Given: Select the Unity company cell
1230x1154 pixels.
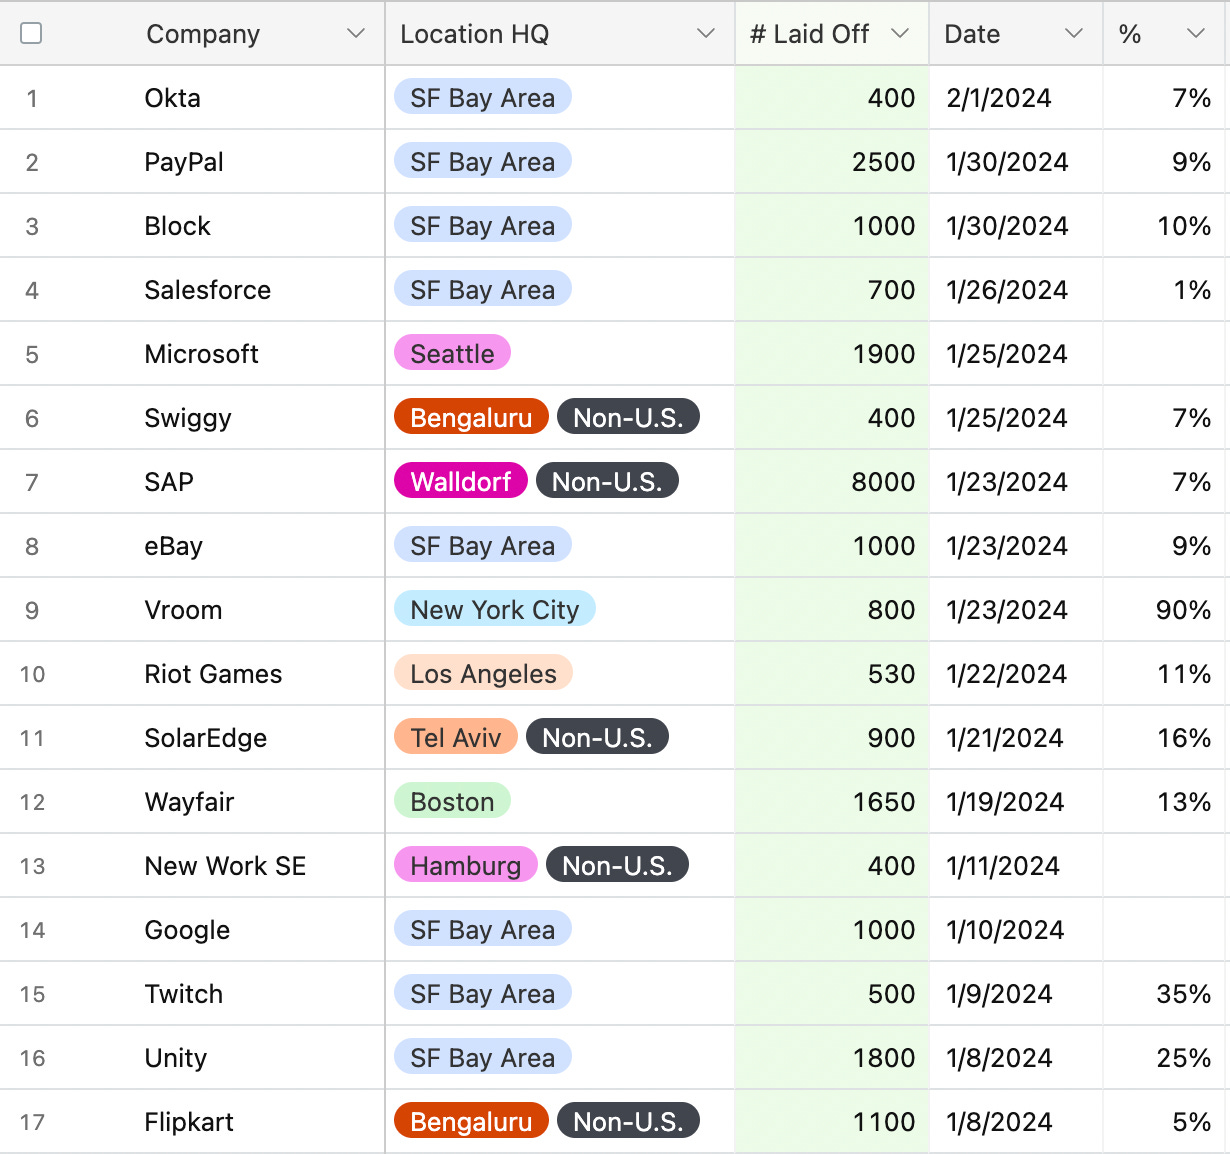Looking at the screenshot, I should click(192, 1058).
